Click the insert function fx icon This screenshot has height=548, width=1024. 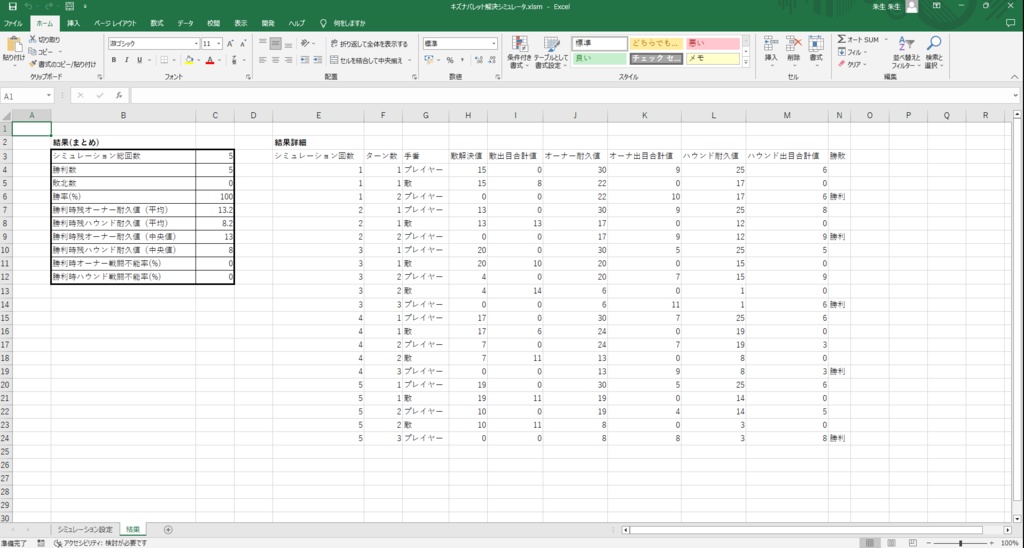[x=119, y=95]
